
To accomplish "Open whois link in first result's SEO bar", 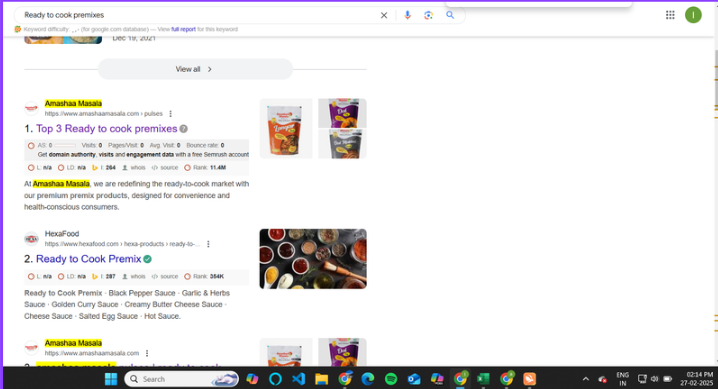I will point(134,167).
